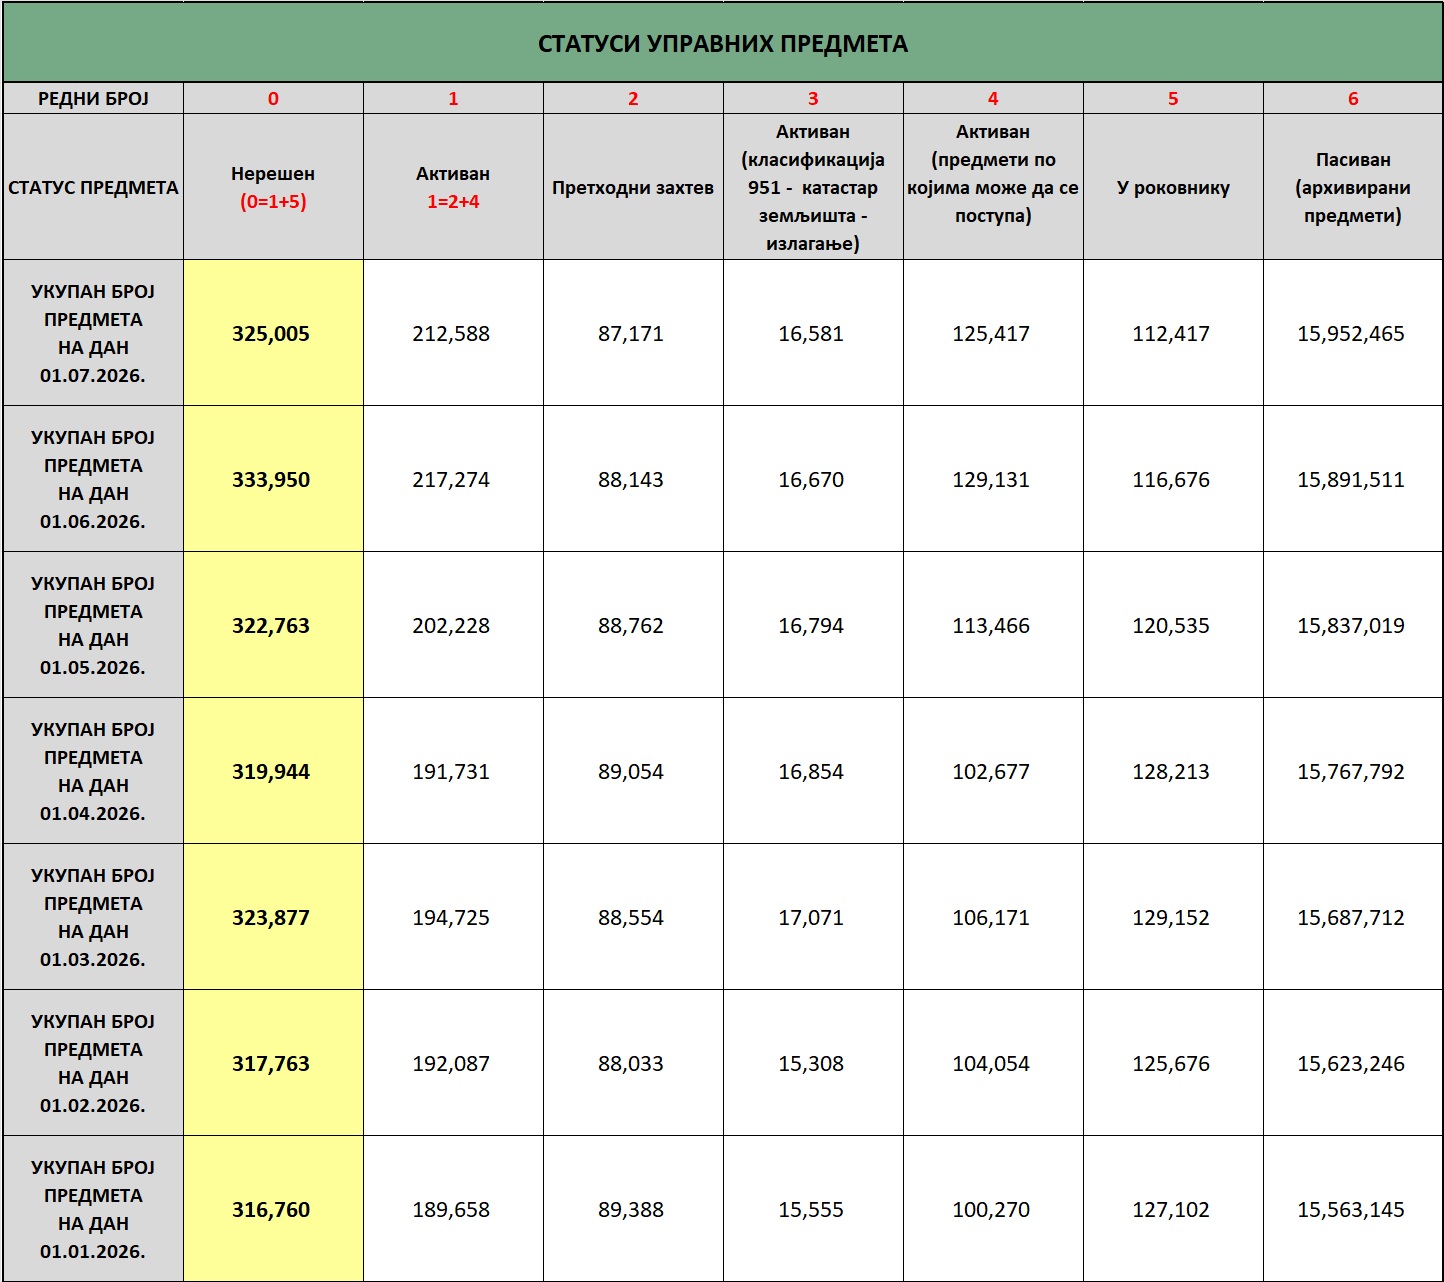The height and width of the screenshot is (1282, 1444).
Task: Select the value 192,087
Action: (x=451, y=1064)
